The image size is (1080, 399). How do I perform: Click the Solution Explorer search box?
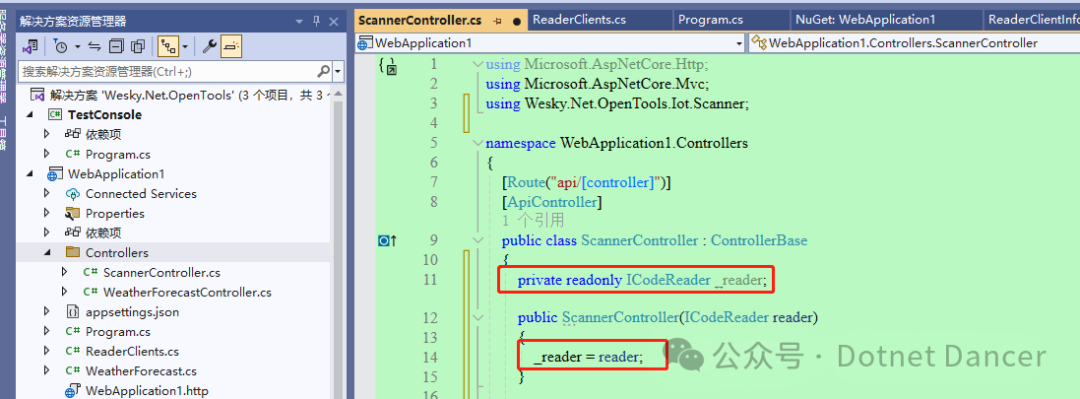click(x=169, y=71)
